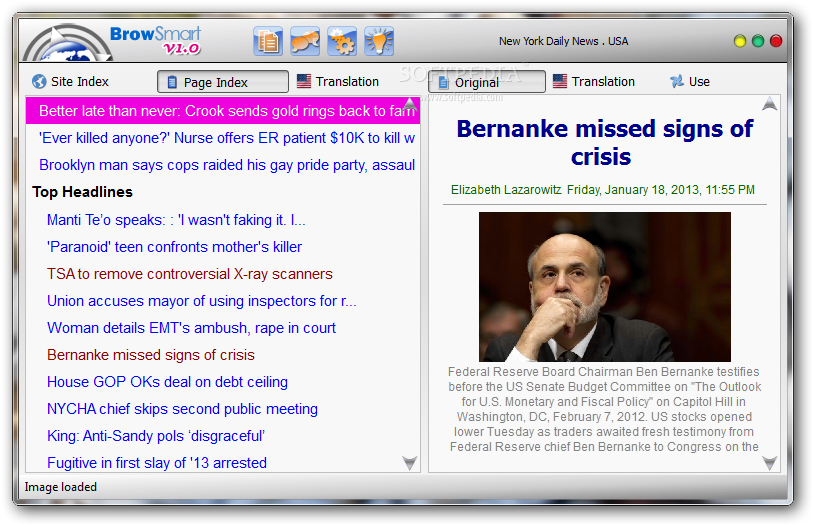Open 'King: Anti-Sandy pols disgraceful' headline

pyautogui.click(x=156, y=436)
